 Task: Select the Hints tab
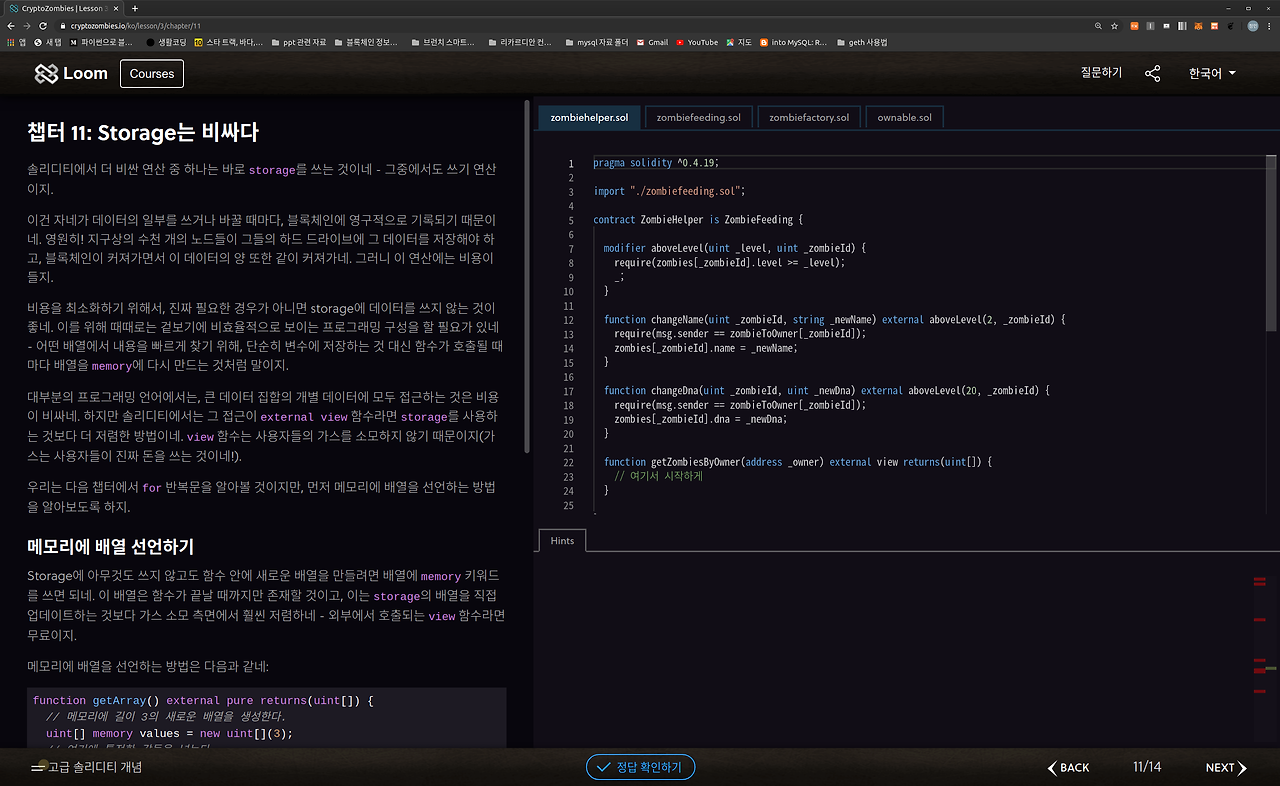[x=562, y=541]
